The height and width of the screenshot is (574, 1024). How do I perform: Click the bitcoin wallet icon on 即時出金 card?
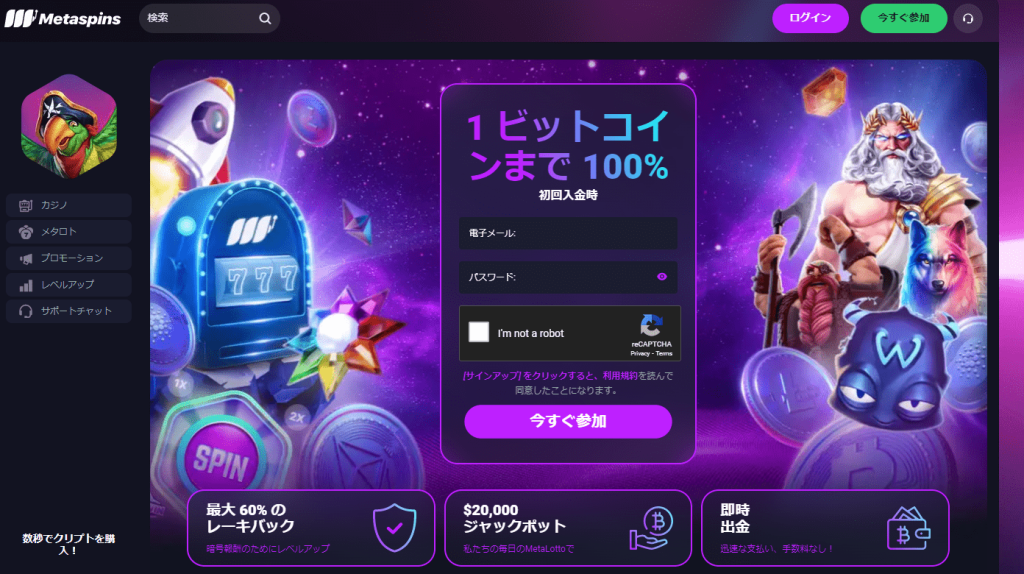pos(908,528)
